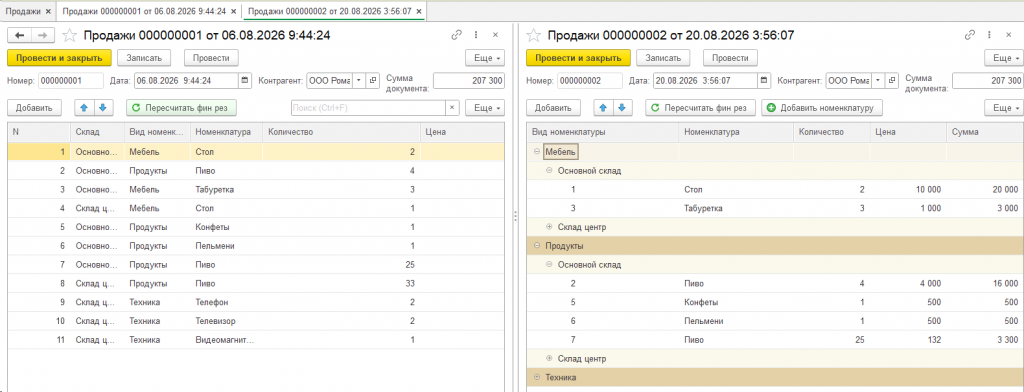1024x392 pixels.
Task: Click price cell 10 000 for Стол
Action: 908,189
